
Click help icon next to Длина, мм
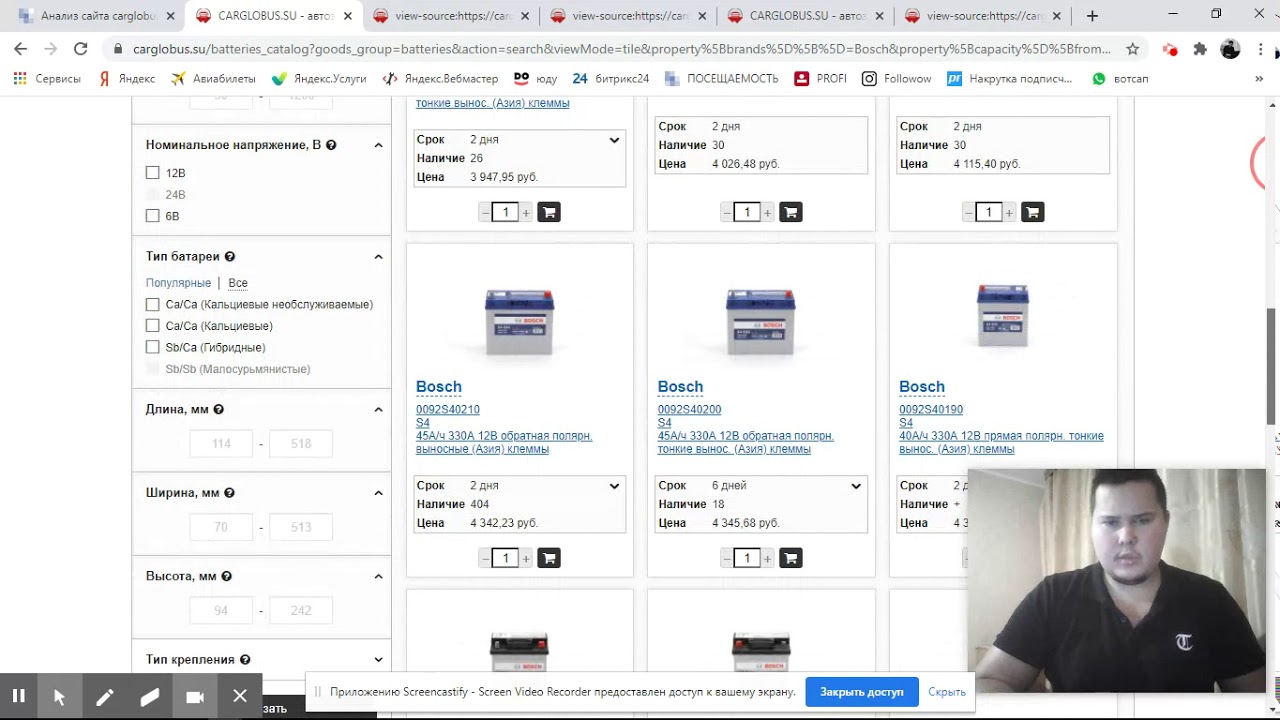pos(219,409)
